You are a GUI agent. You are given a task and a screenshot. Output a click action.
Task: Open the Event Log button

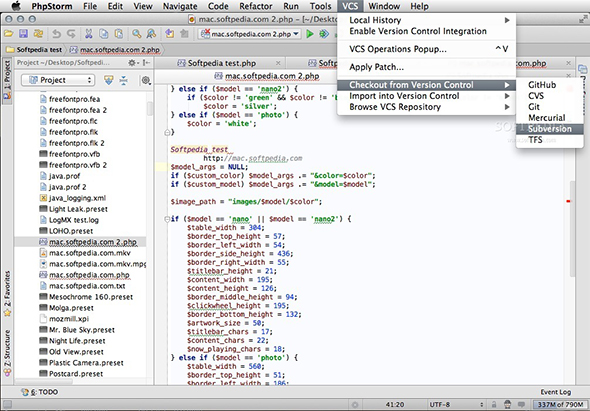tap(555, 392)
